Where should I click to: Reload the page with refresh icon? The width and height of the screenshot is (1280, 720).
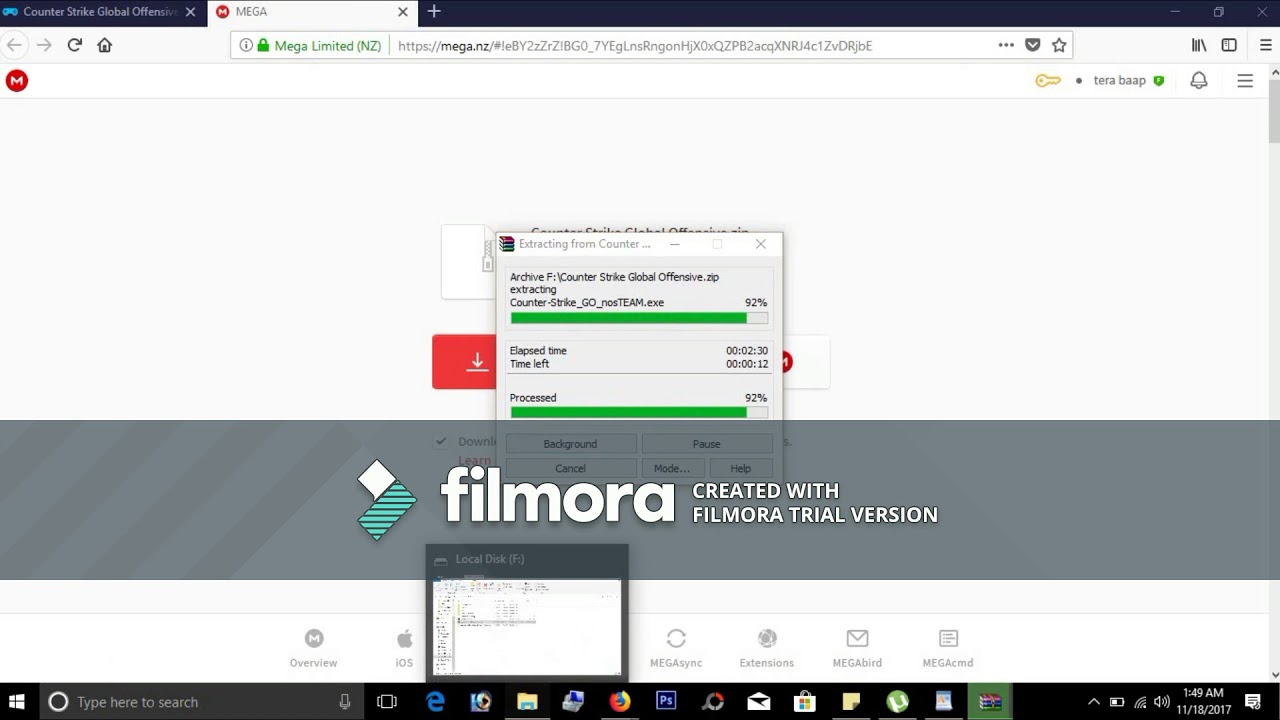coord(74,45)
